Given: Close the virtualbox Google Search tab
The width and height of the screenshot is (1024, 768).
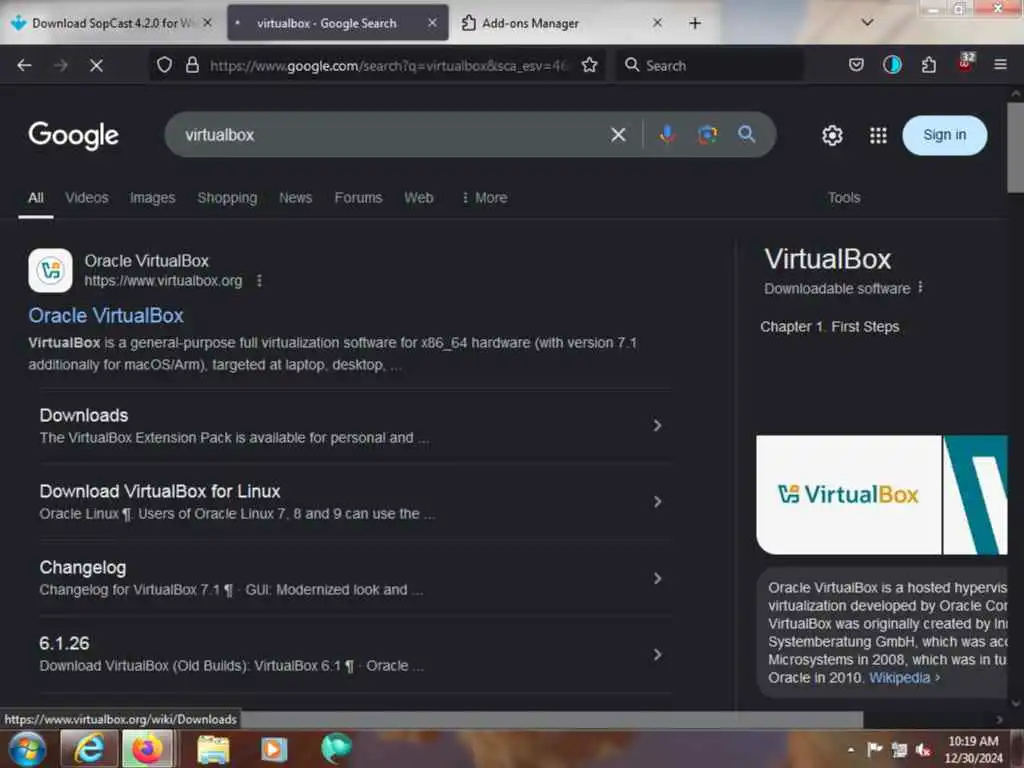Looking at the screenshot, I should tap(432, 23).
